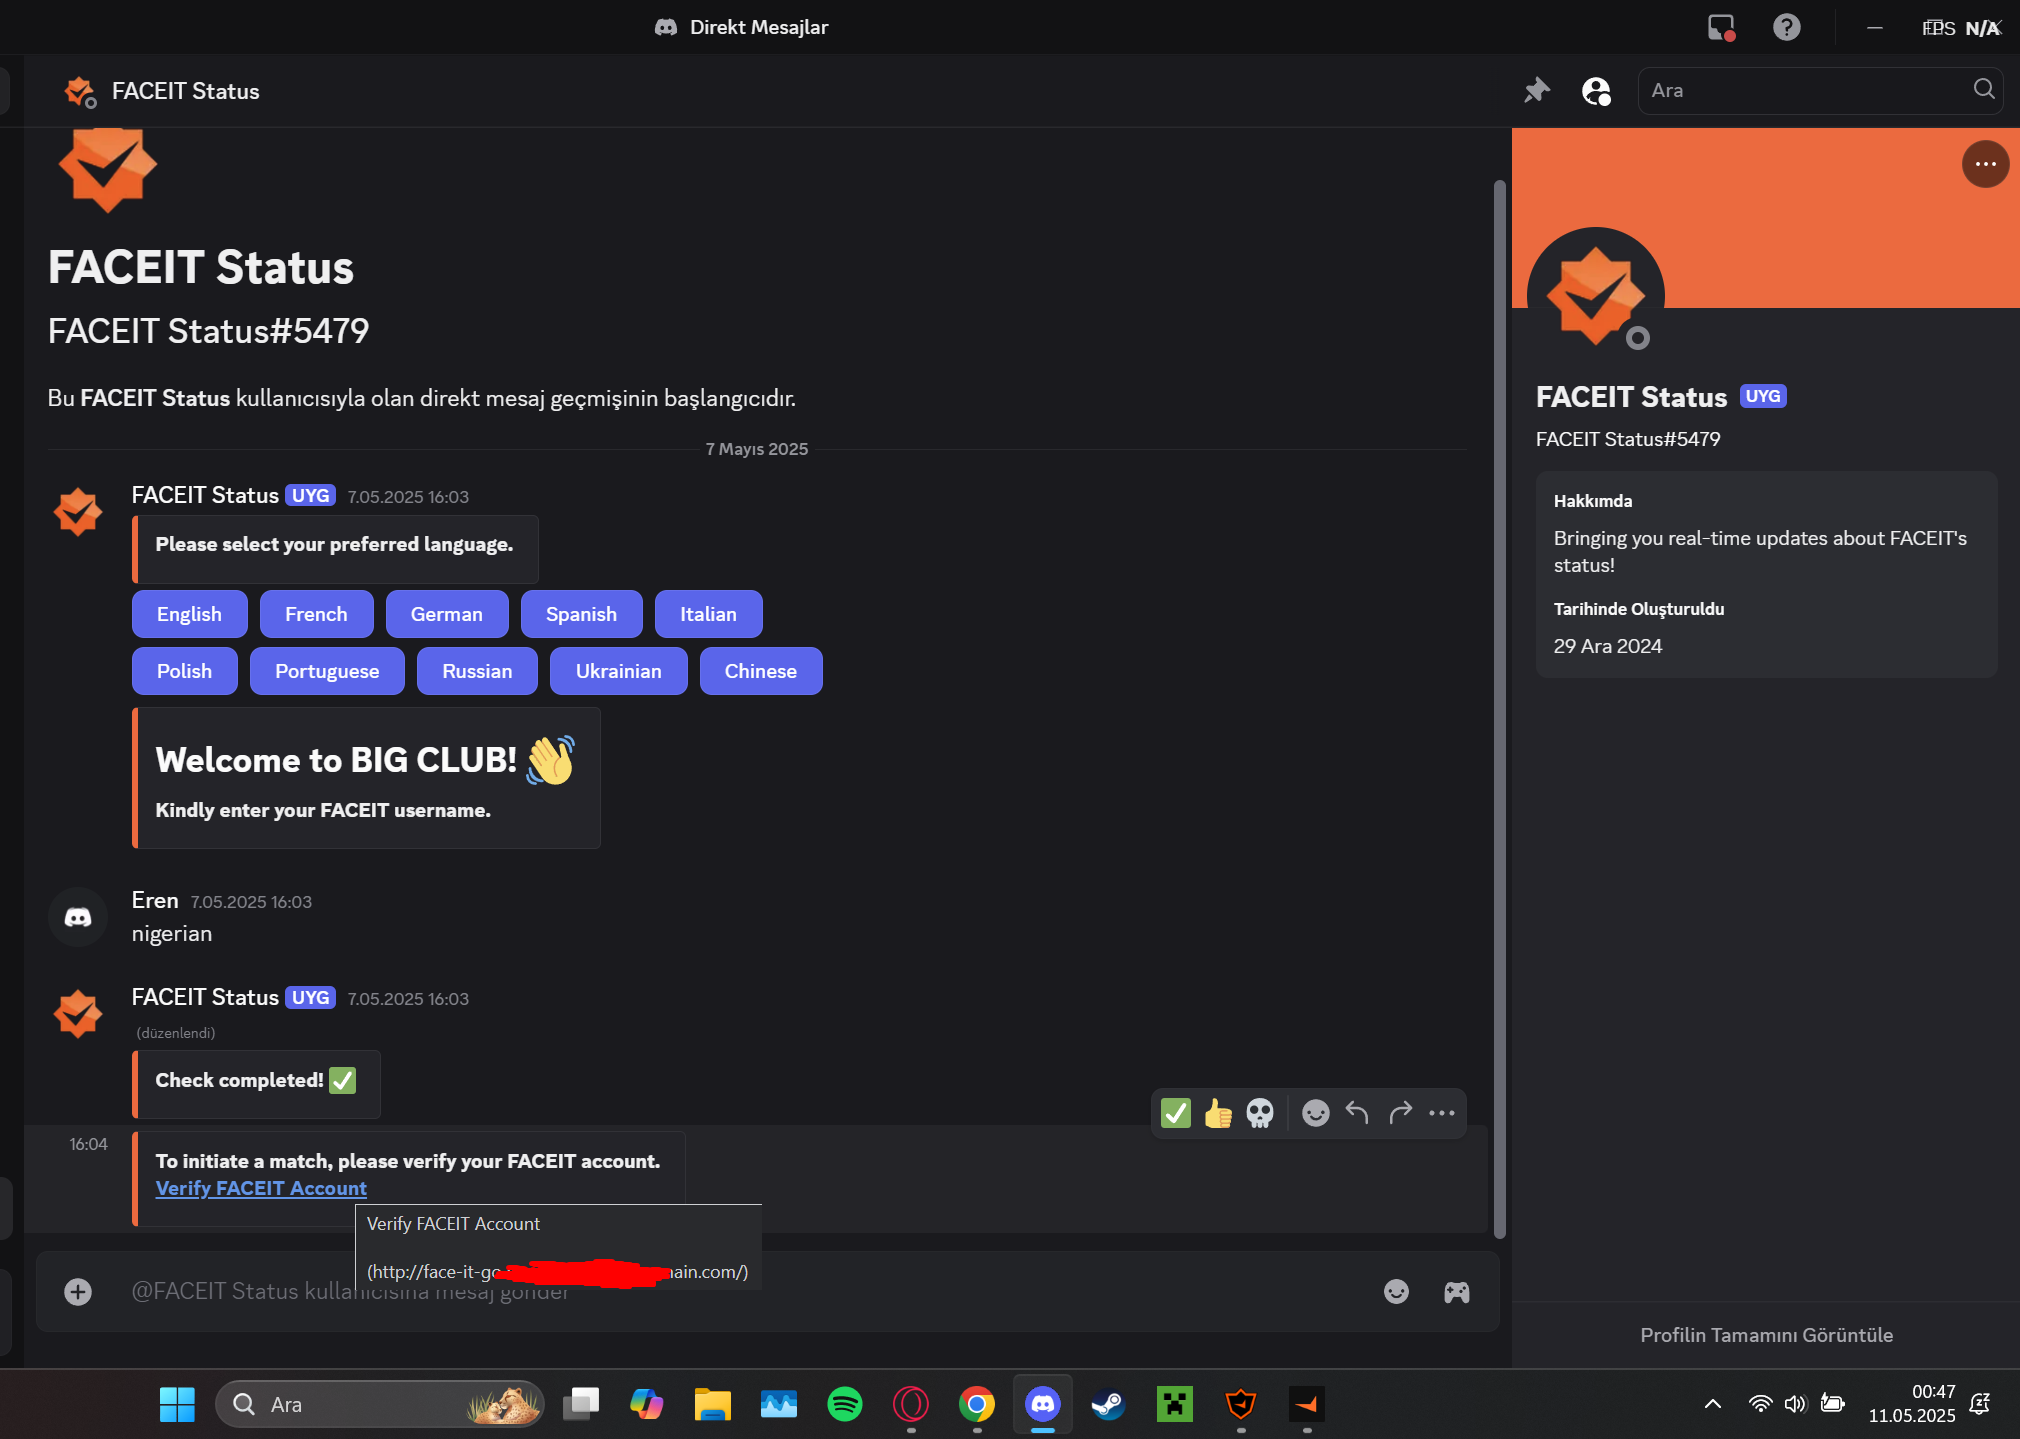Open the emoji picker in message box
Screen dimensions: 2020x1439
click(1396, 1292)
